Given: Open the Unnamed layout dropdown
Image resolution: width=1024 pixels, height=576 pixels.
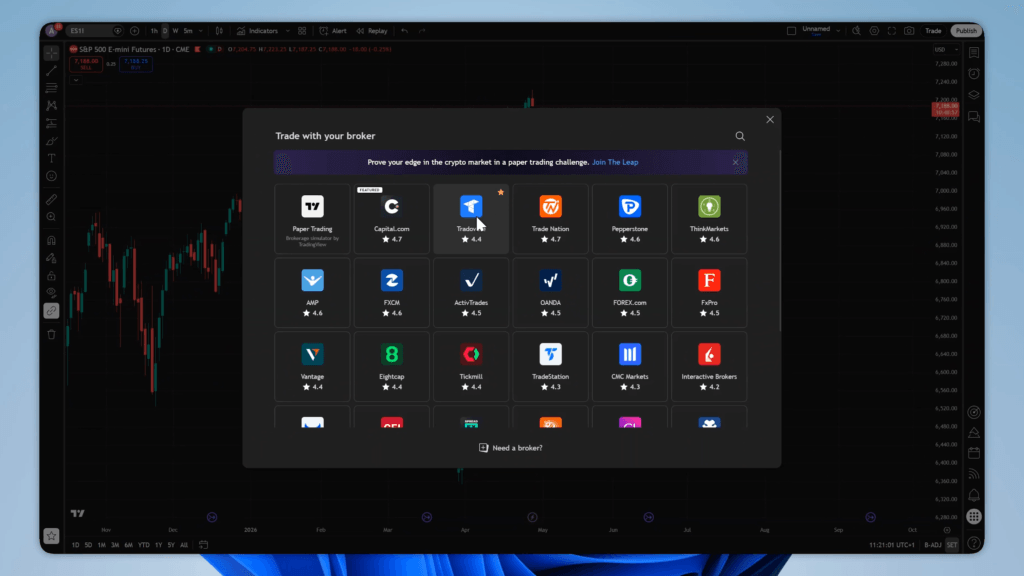Looking at the screenshot, I should 818,31.
